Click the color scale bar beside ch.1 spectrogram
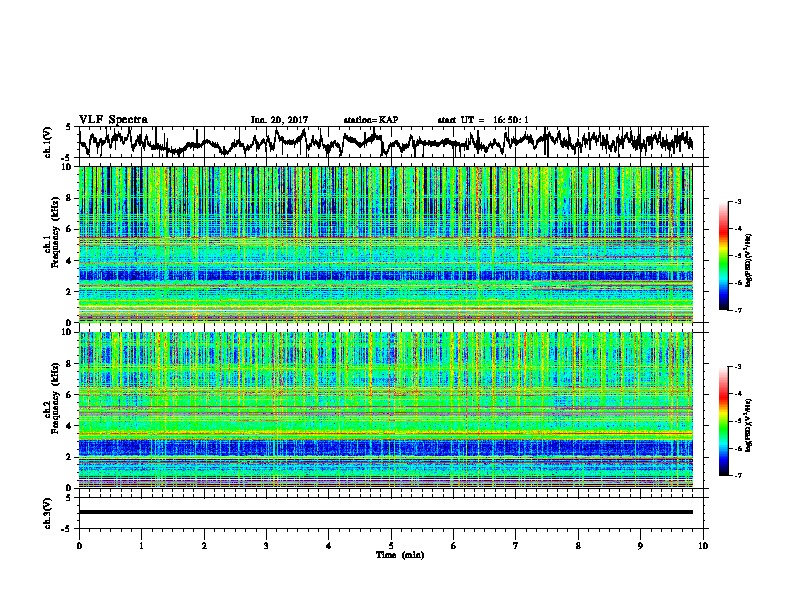The width and height of the screenshot is (792, 612). coord(724,256)
